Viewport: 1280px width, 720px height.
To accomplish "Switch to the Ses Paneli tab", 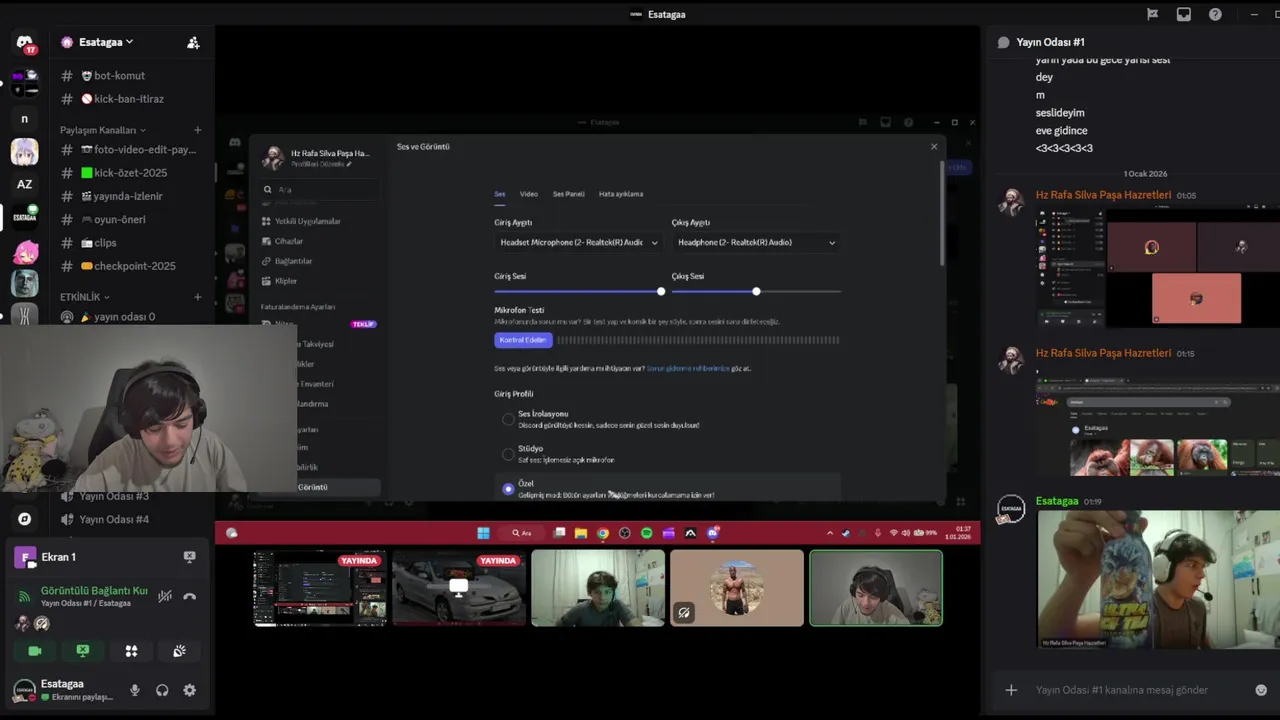I will (x=569, y=194).
